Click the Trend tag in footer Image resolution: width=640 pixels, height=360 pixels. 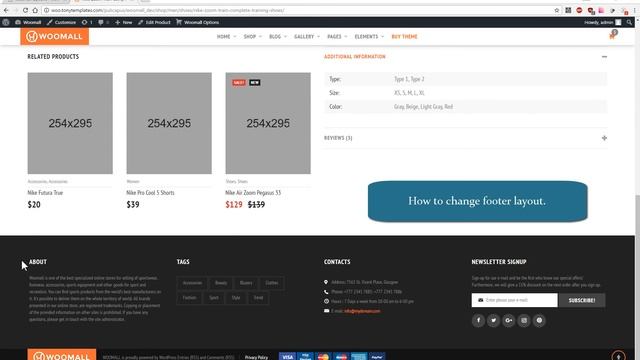(x=258, y=298)
